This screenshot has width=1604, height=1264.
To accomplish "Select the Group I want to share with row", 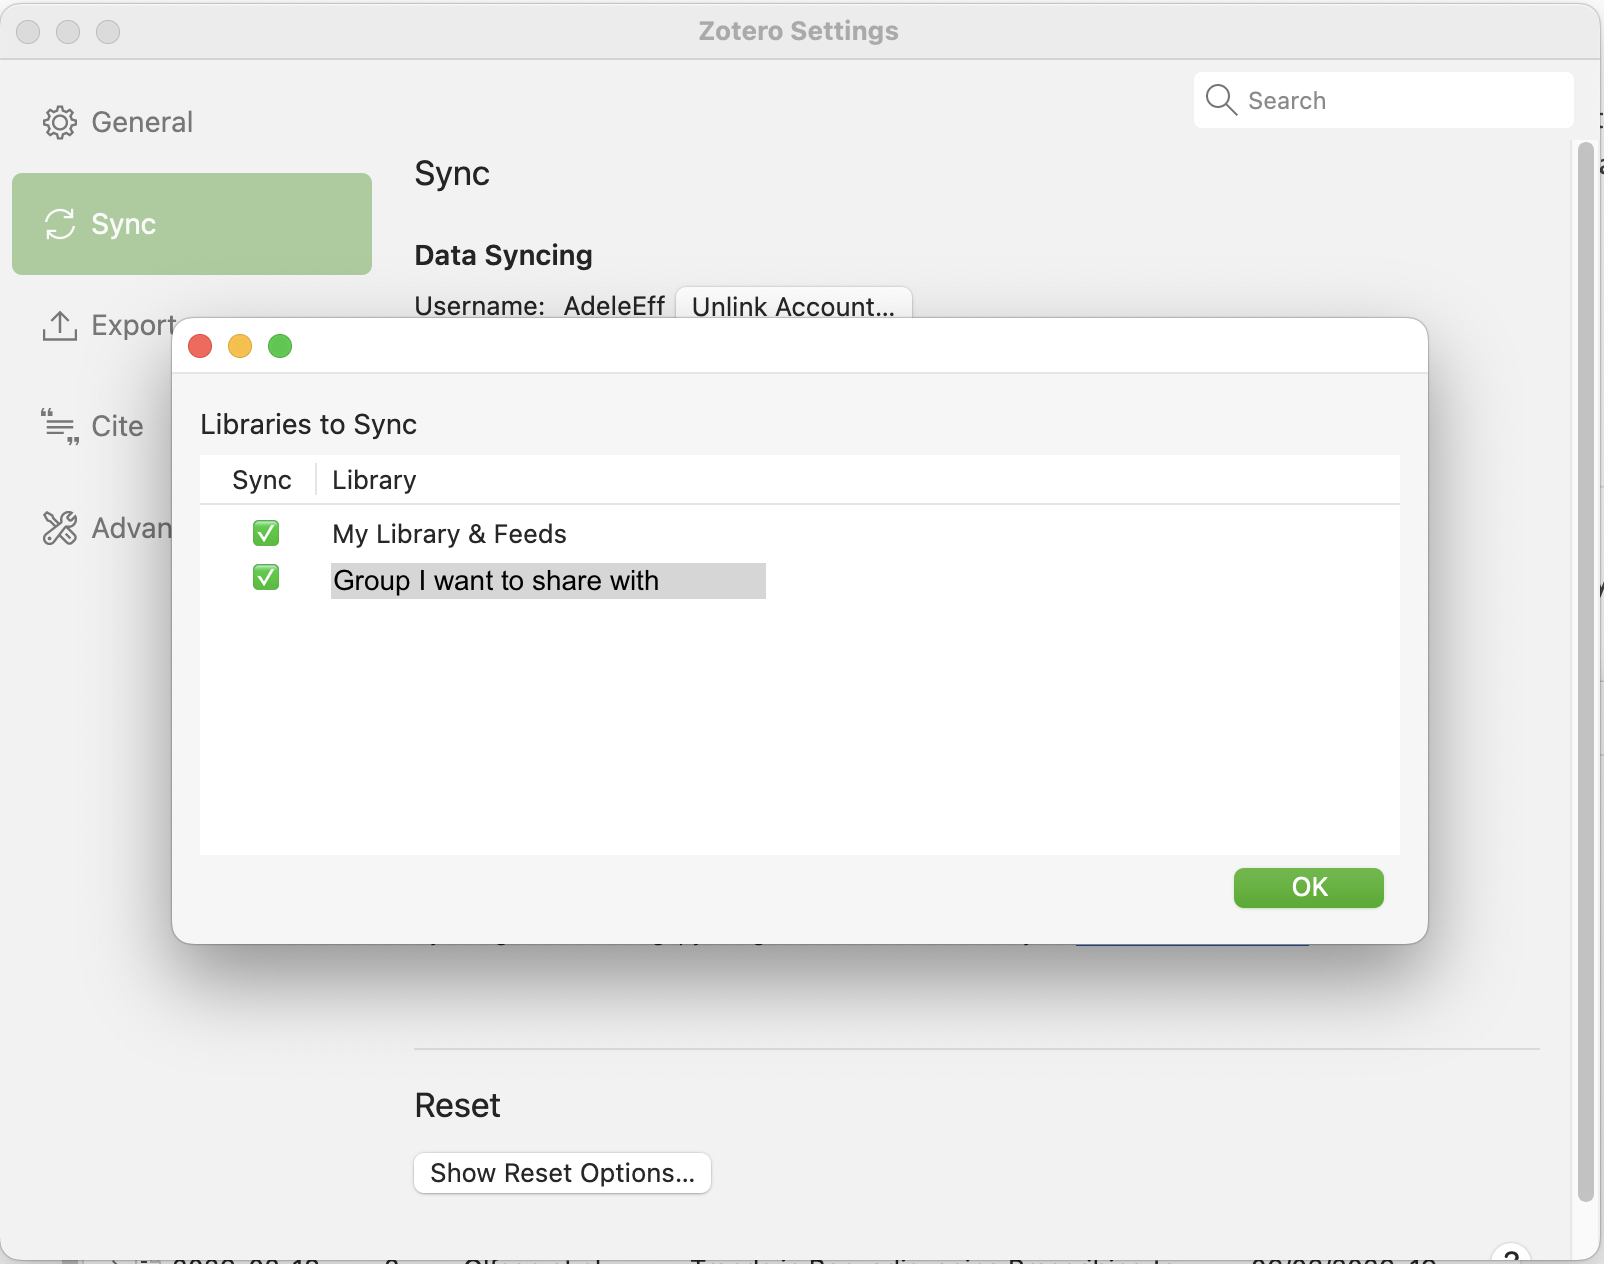I will pyautogui.click(x=799, y=580).
